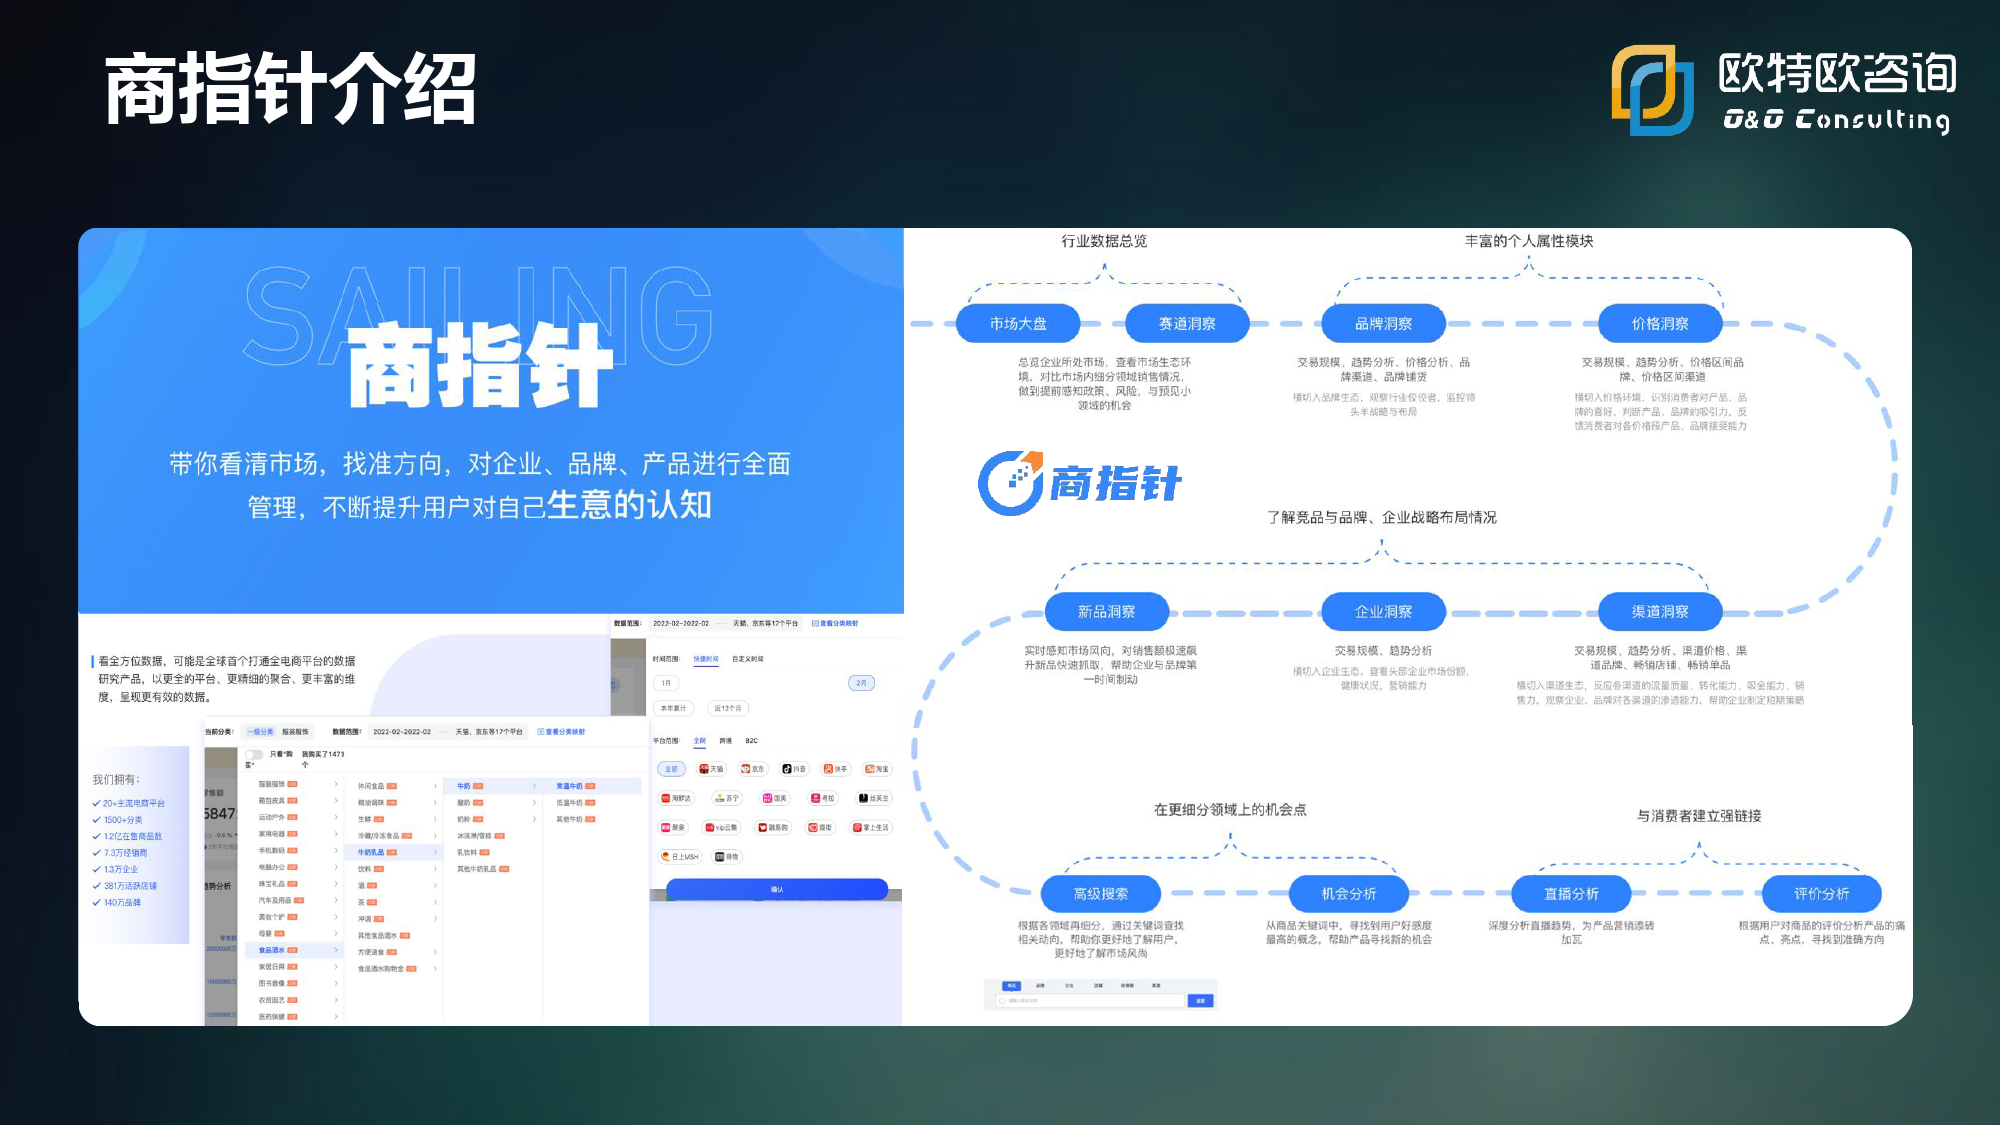Expand the 酸奶 subcategory arrow
The width and height of the screenshot is (2000, 1125).
(534, 803)
